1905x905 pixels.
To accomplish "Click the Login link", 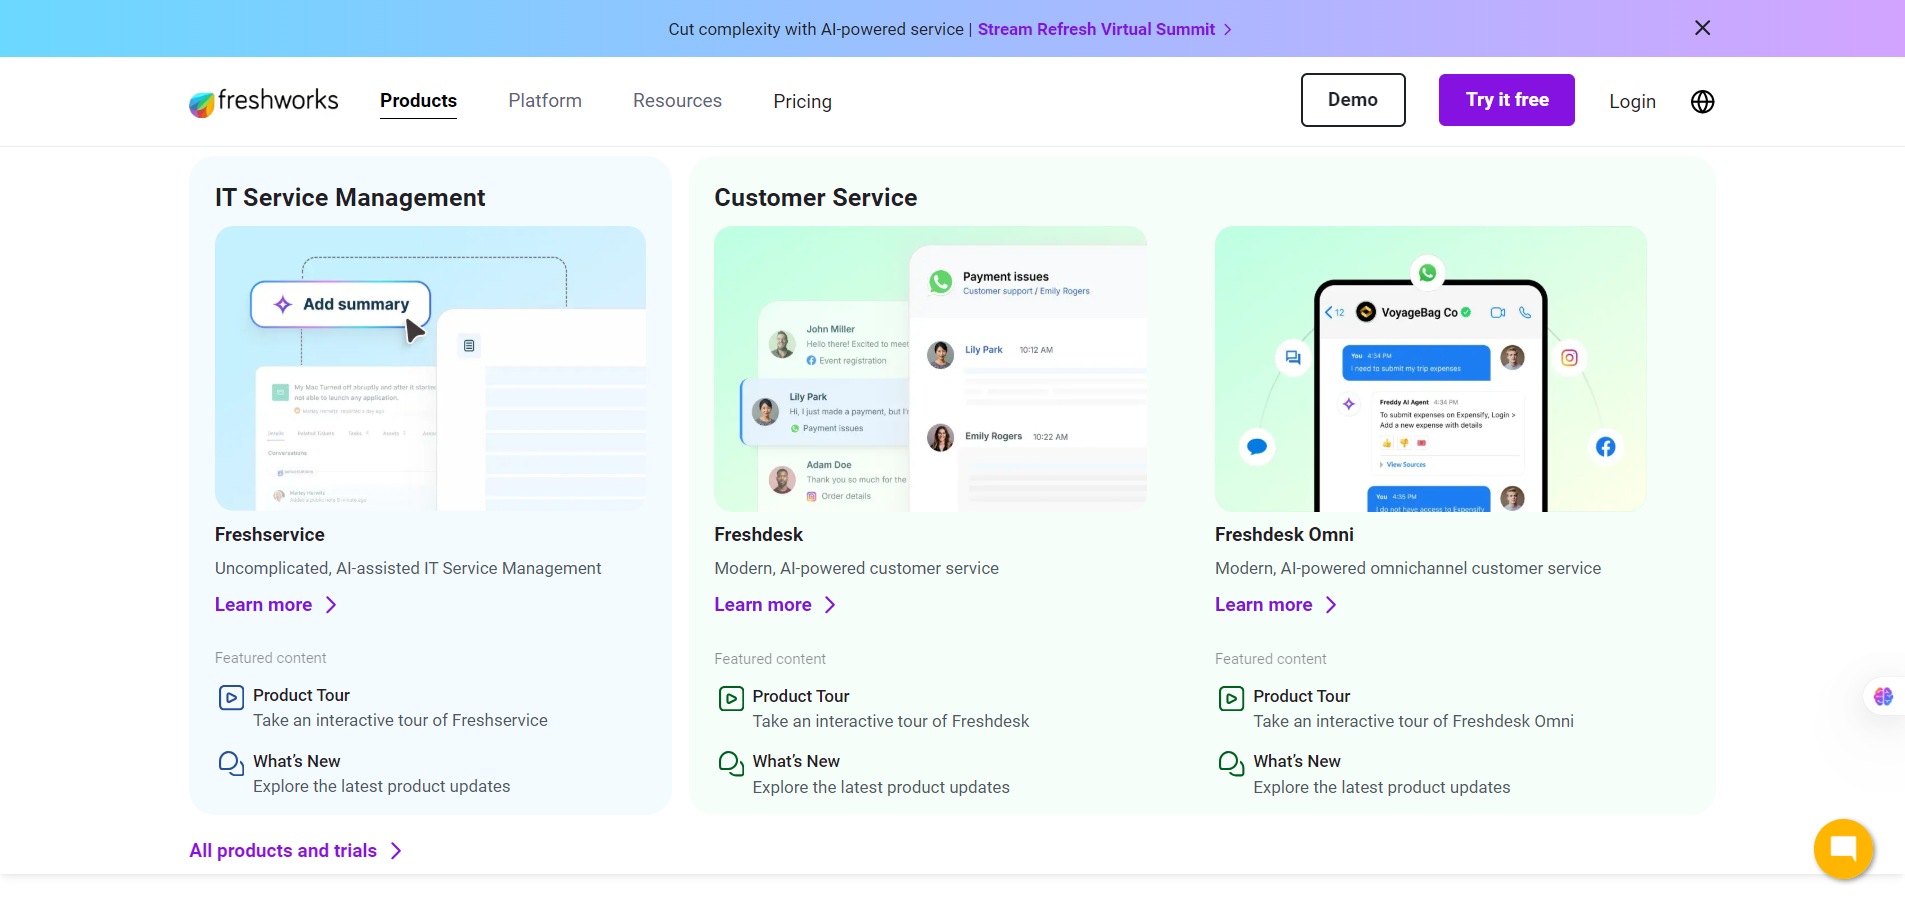I will (x=1632, y=101).
